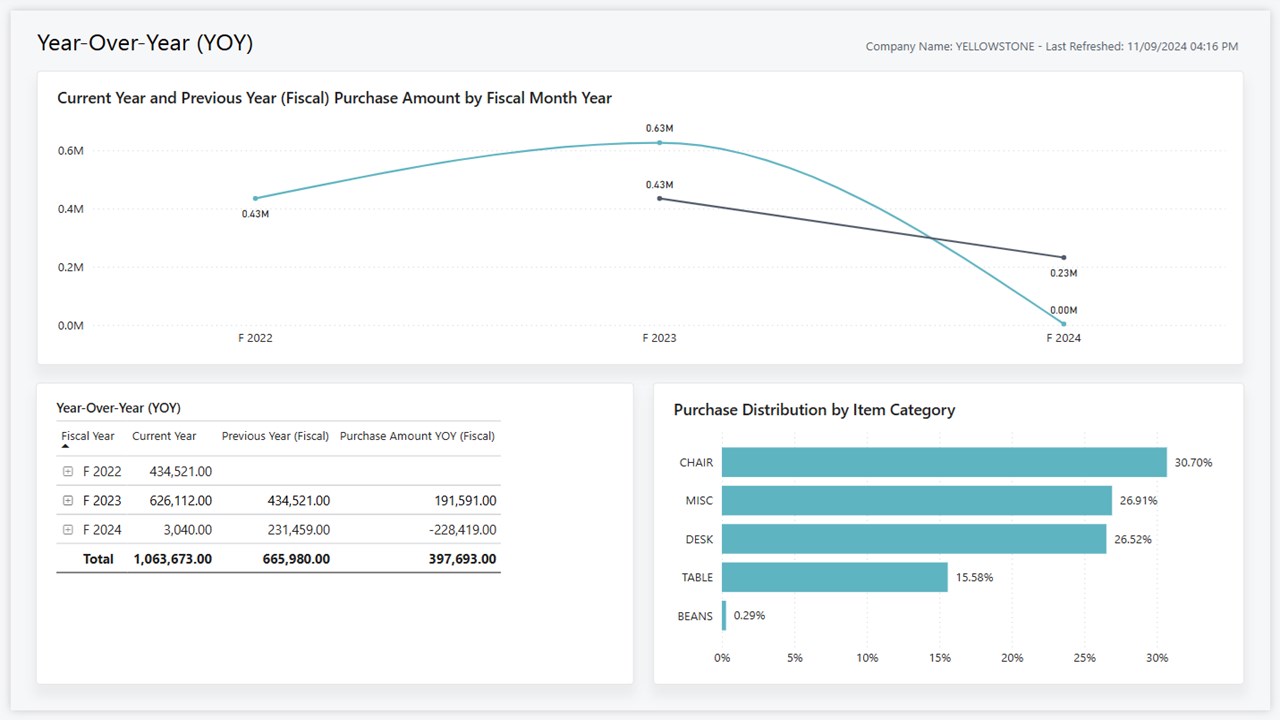Click the Total row label
This screenshot has height=720, width=1280.
[98, 559]
